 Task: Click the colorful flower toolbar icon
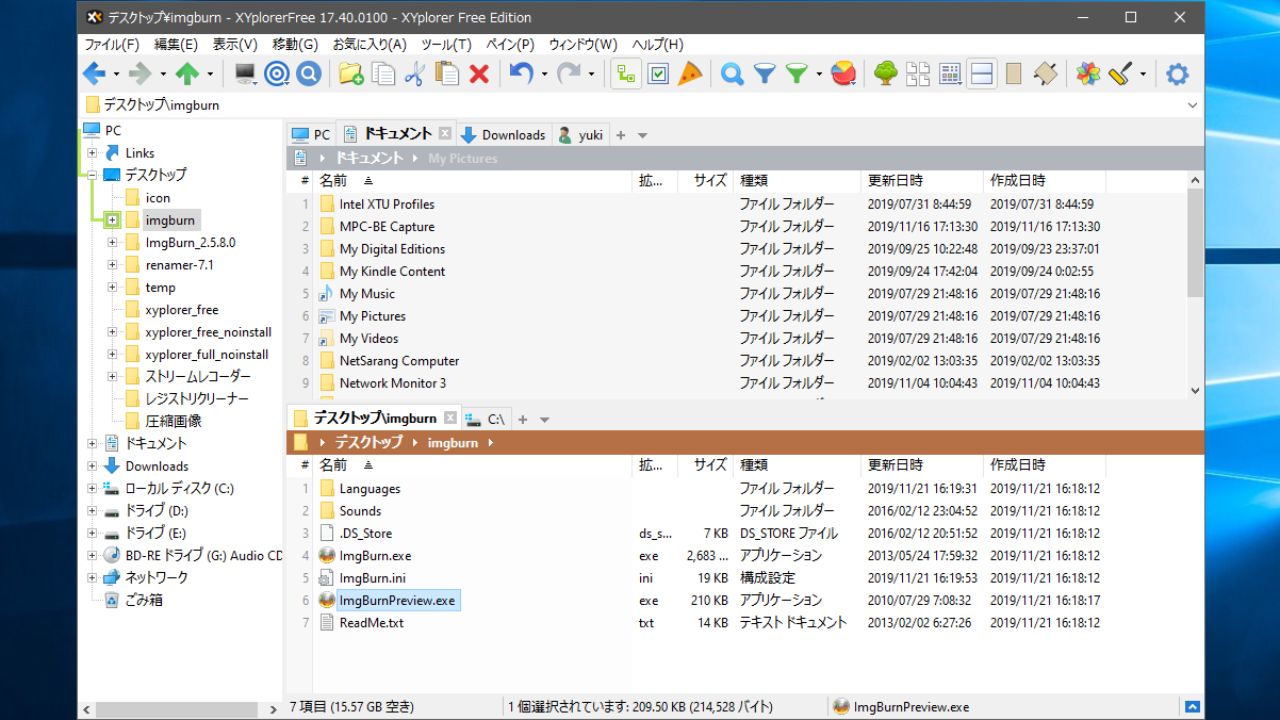click(1088, 73)
